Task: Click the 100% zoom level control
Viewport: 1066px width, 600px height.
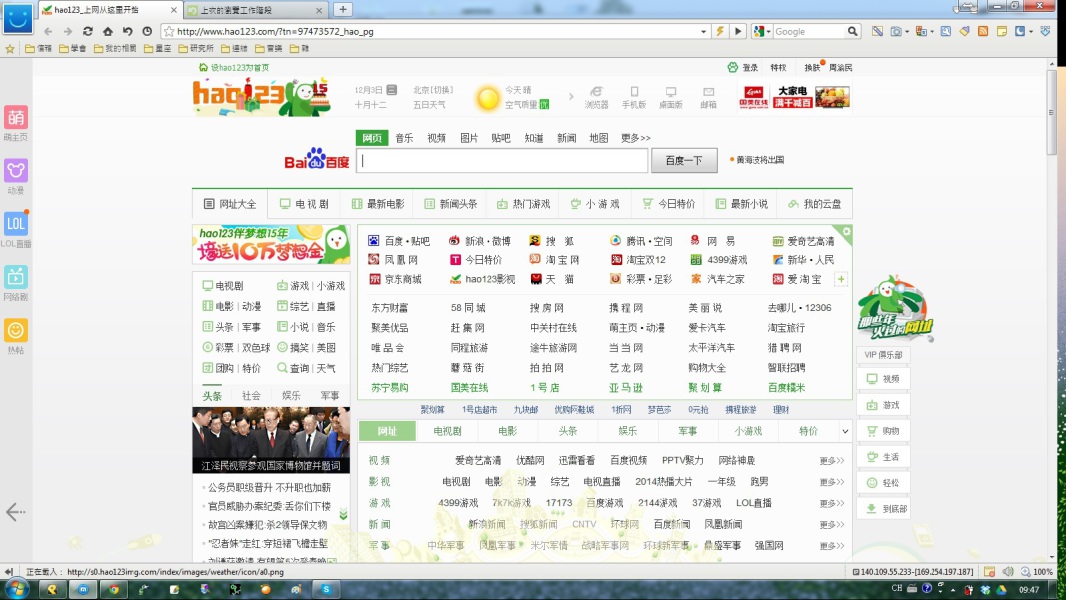Action: pos(1037,571)
